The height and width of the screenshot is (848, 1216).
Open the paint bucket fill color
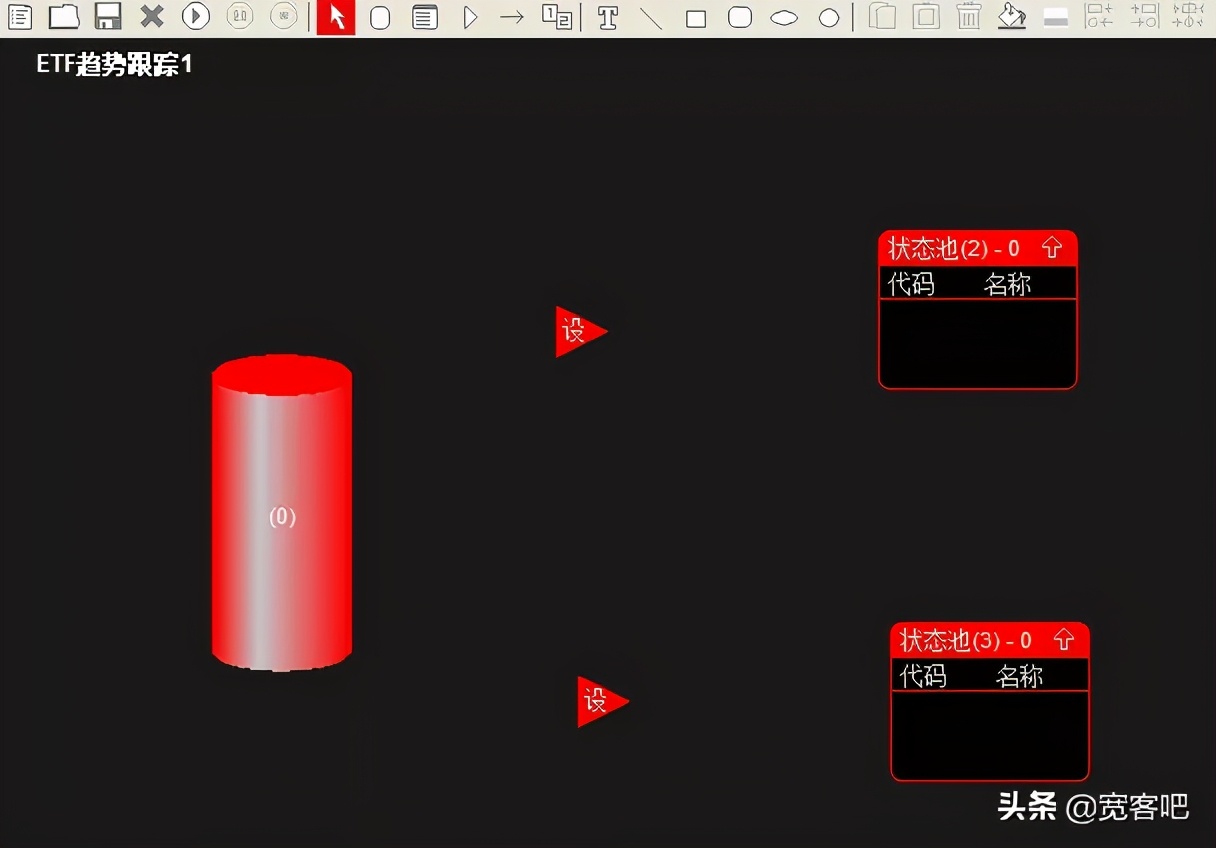point(1012,17)
